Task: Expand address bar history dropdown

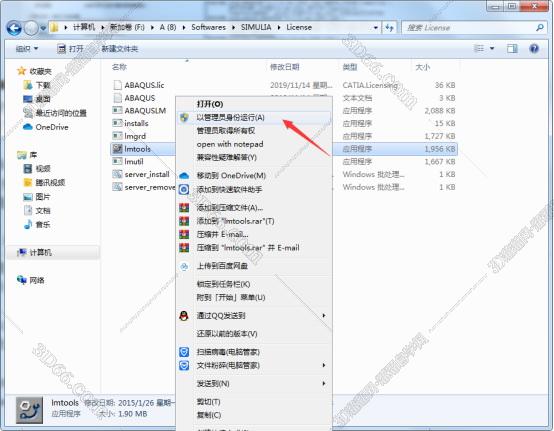Action: point(376,28)
